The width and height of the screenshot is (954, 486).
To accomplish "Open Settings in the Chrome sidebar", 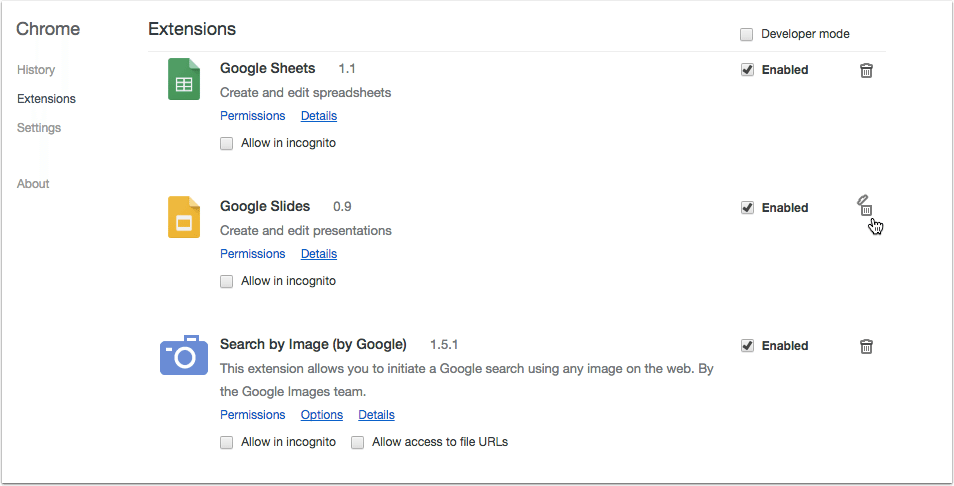I will 39,128.
